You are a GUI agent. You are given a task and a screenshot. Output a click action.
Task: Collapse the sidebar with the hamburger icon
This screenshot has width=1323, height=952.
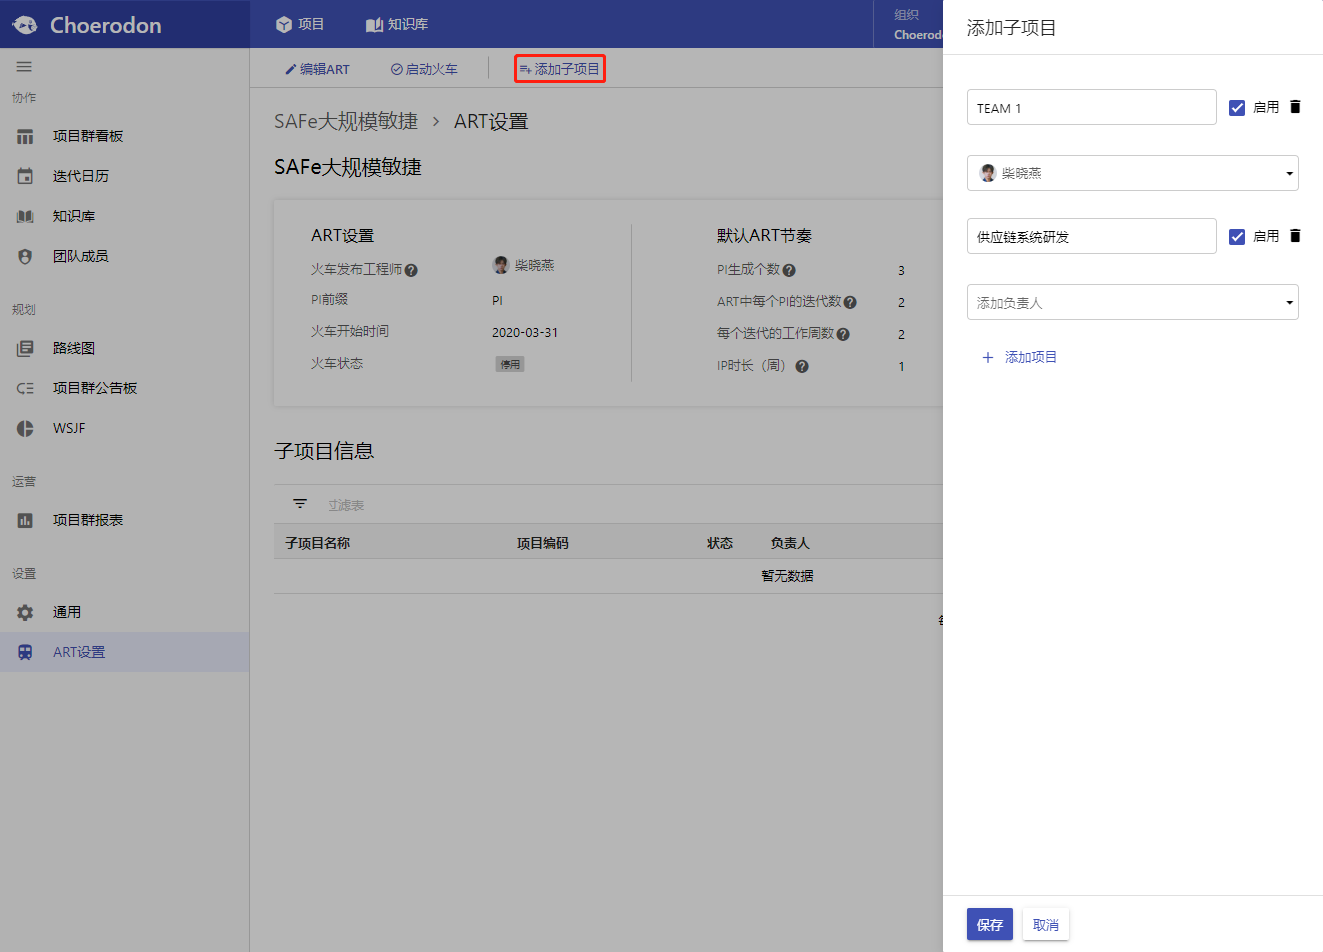[x=24, y=67]
